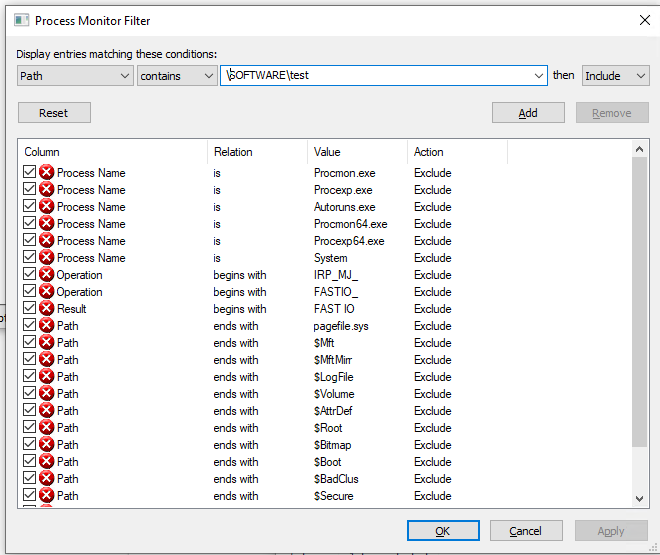Open the contains relation dropdown
The width and height of the screenshot is (660, 555).
point(177,76)
